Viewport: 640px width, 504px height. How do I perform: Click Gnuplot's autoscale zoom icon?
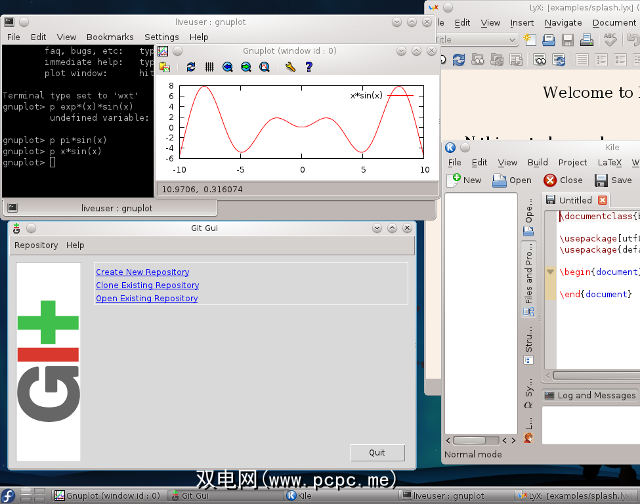tap(264, 67)
